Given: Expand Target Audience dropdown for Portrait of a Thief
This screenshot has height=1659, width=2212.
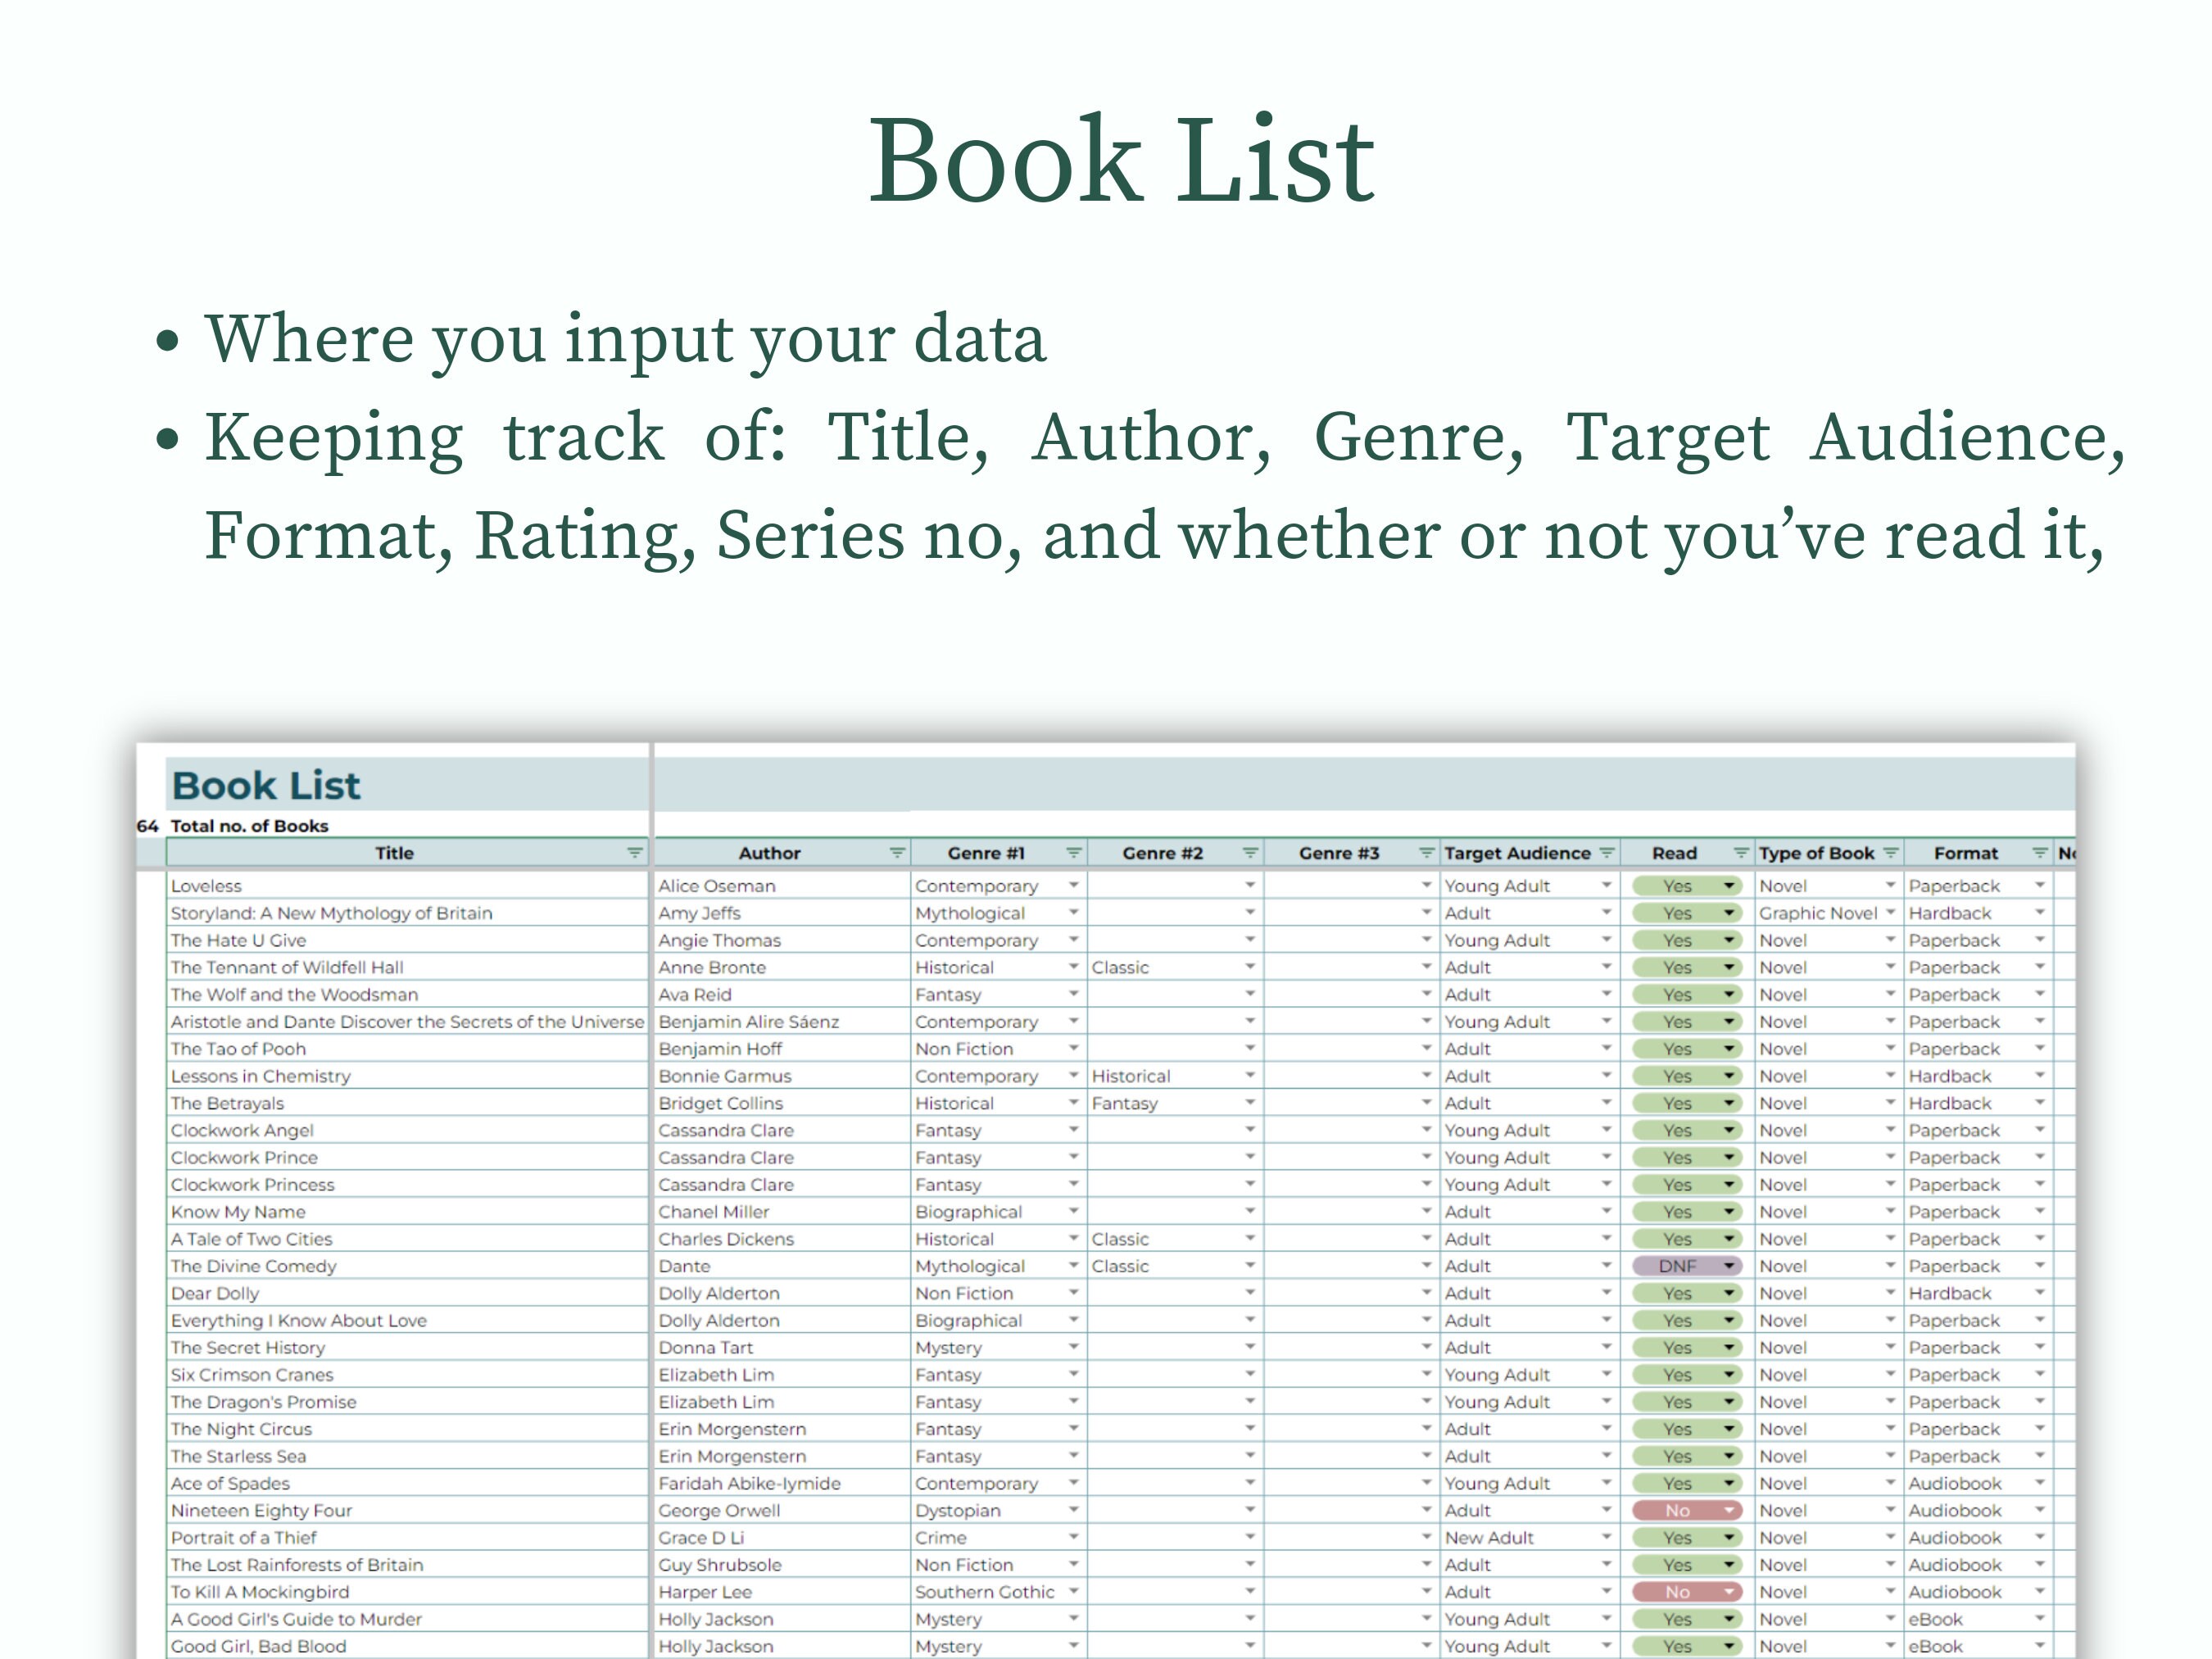Looking at the screenshot, I should click(1607, 1537).
